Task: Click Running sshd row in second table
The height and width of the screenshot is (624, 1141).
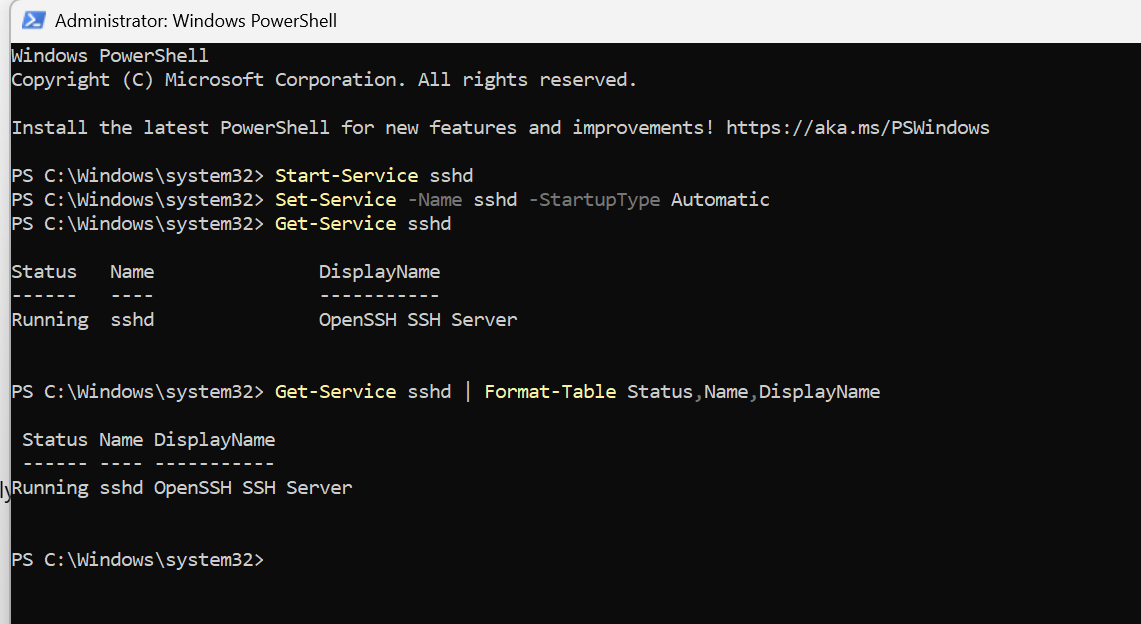Action: (x=182, y=488)
